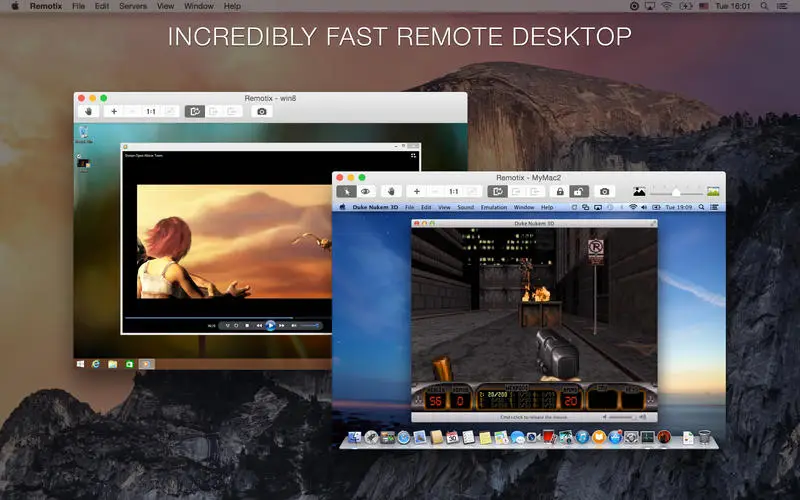
Task: Open File Explorer in win8 taskbar
Action: 112,364
